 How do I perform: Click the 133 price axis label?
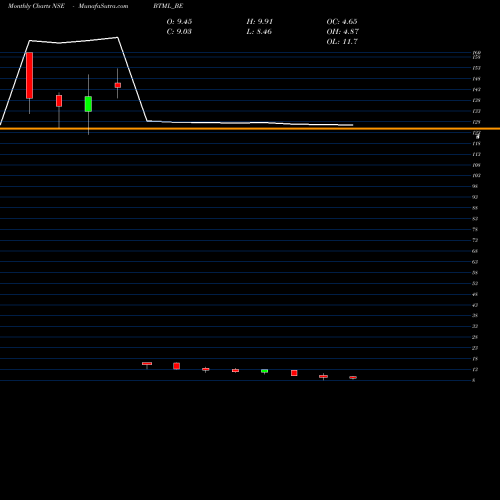(x=476, y=111)
